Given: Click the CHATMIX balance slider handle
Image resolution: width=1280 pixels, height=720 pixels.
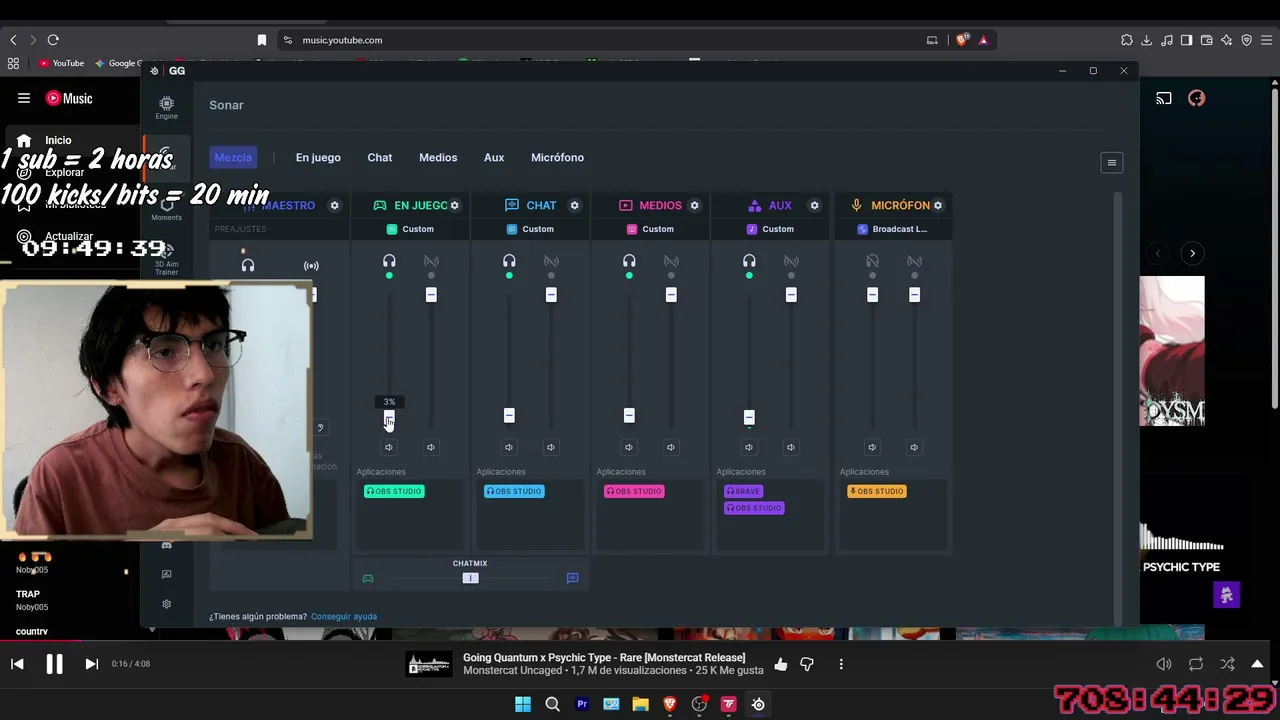Looking at the screenshot, I should [x=470, y=578].
